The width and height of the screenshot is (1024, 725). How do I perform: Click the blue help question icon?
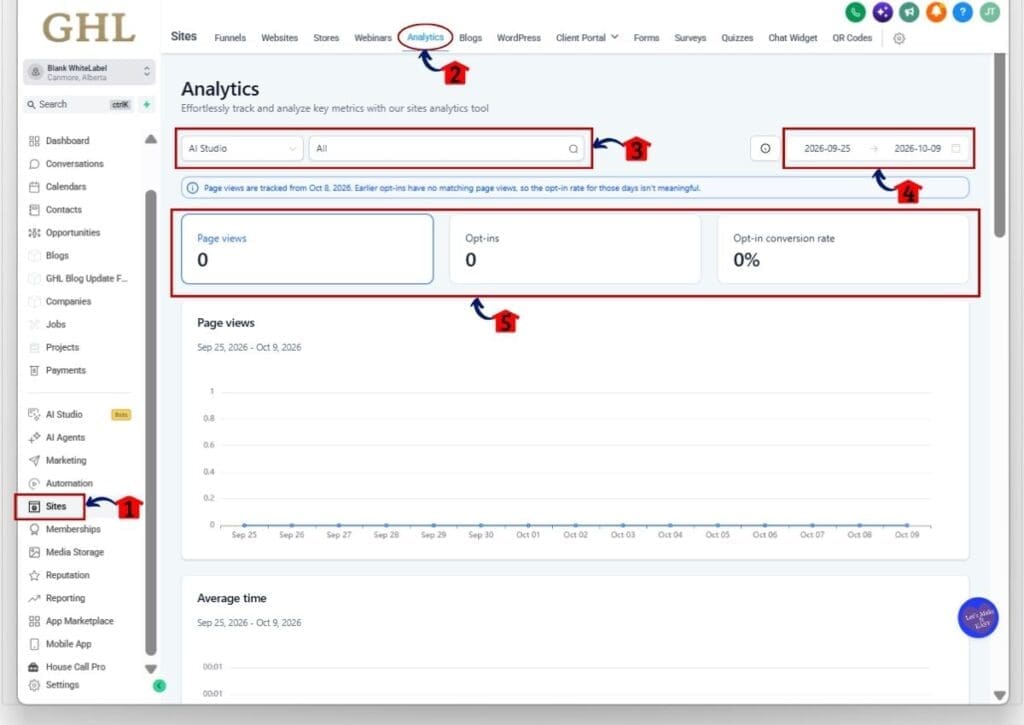[963, 12]
